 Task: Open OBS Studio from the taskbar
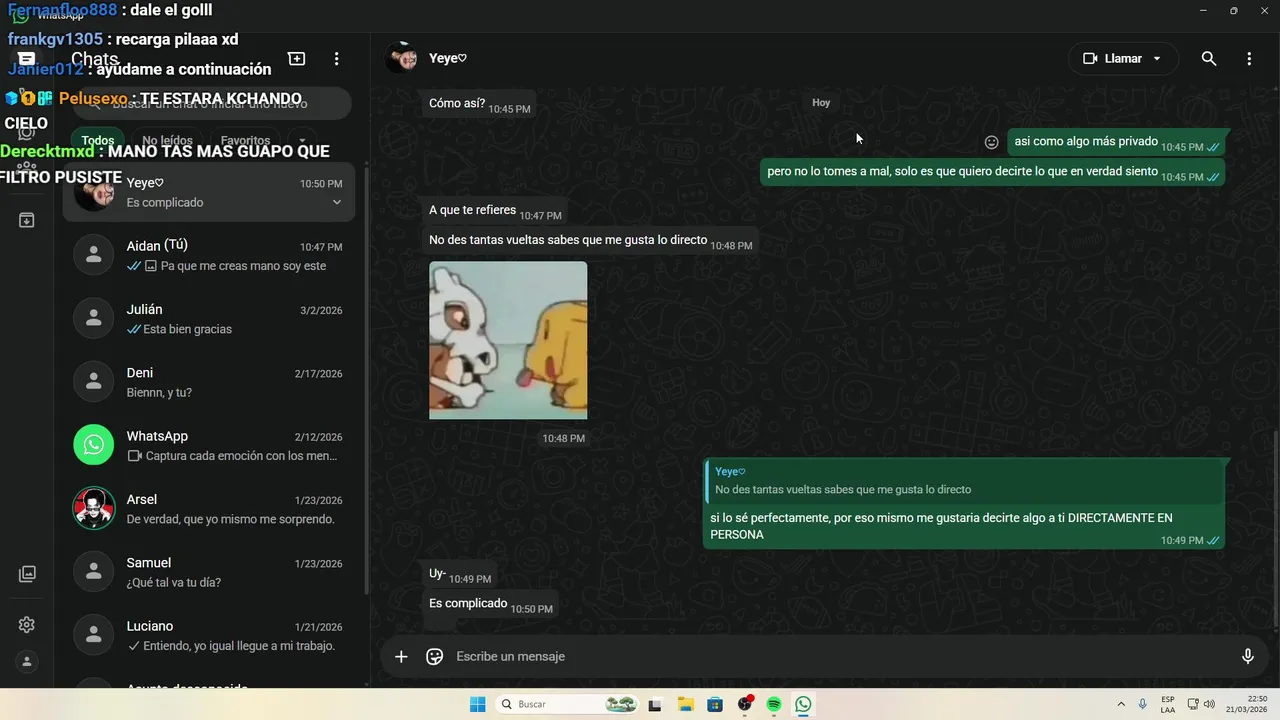pyautogui.click(x=745, y=705)
